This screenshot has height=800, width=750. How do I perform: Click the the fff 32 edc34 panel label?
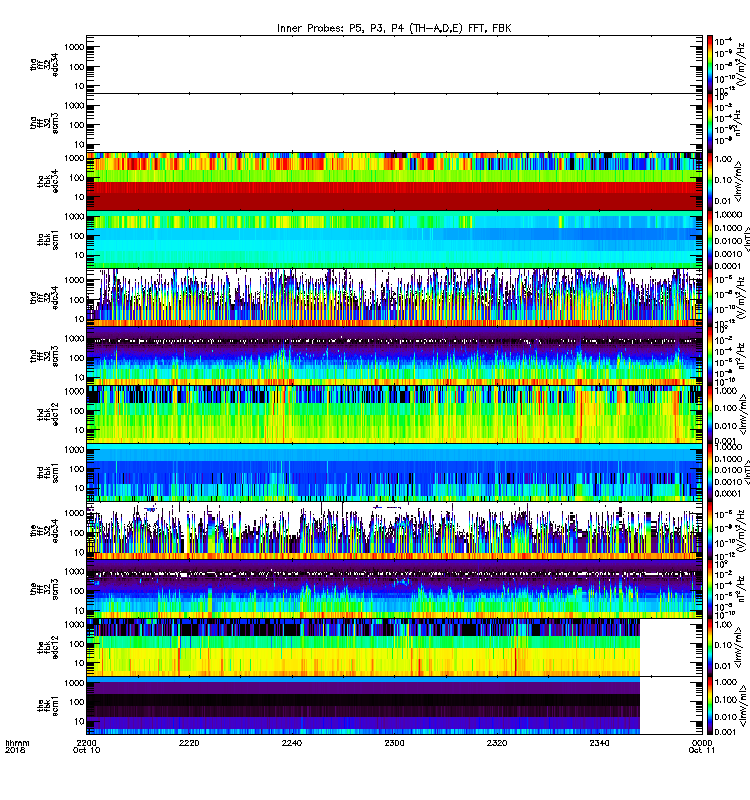coord(44,531)
